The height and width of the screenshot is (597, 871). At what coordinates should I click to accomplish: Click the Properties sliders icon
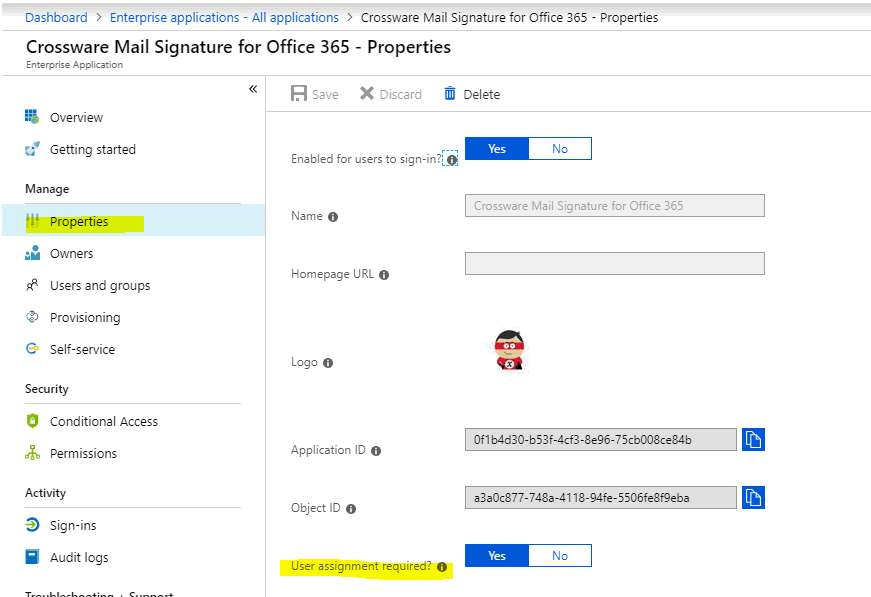coord(32,221)
